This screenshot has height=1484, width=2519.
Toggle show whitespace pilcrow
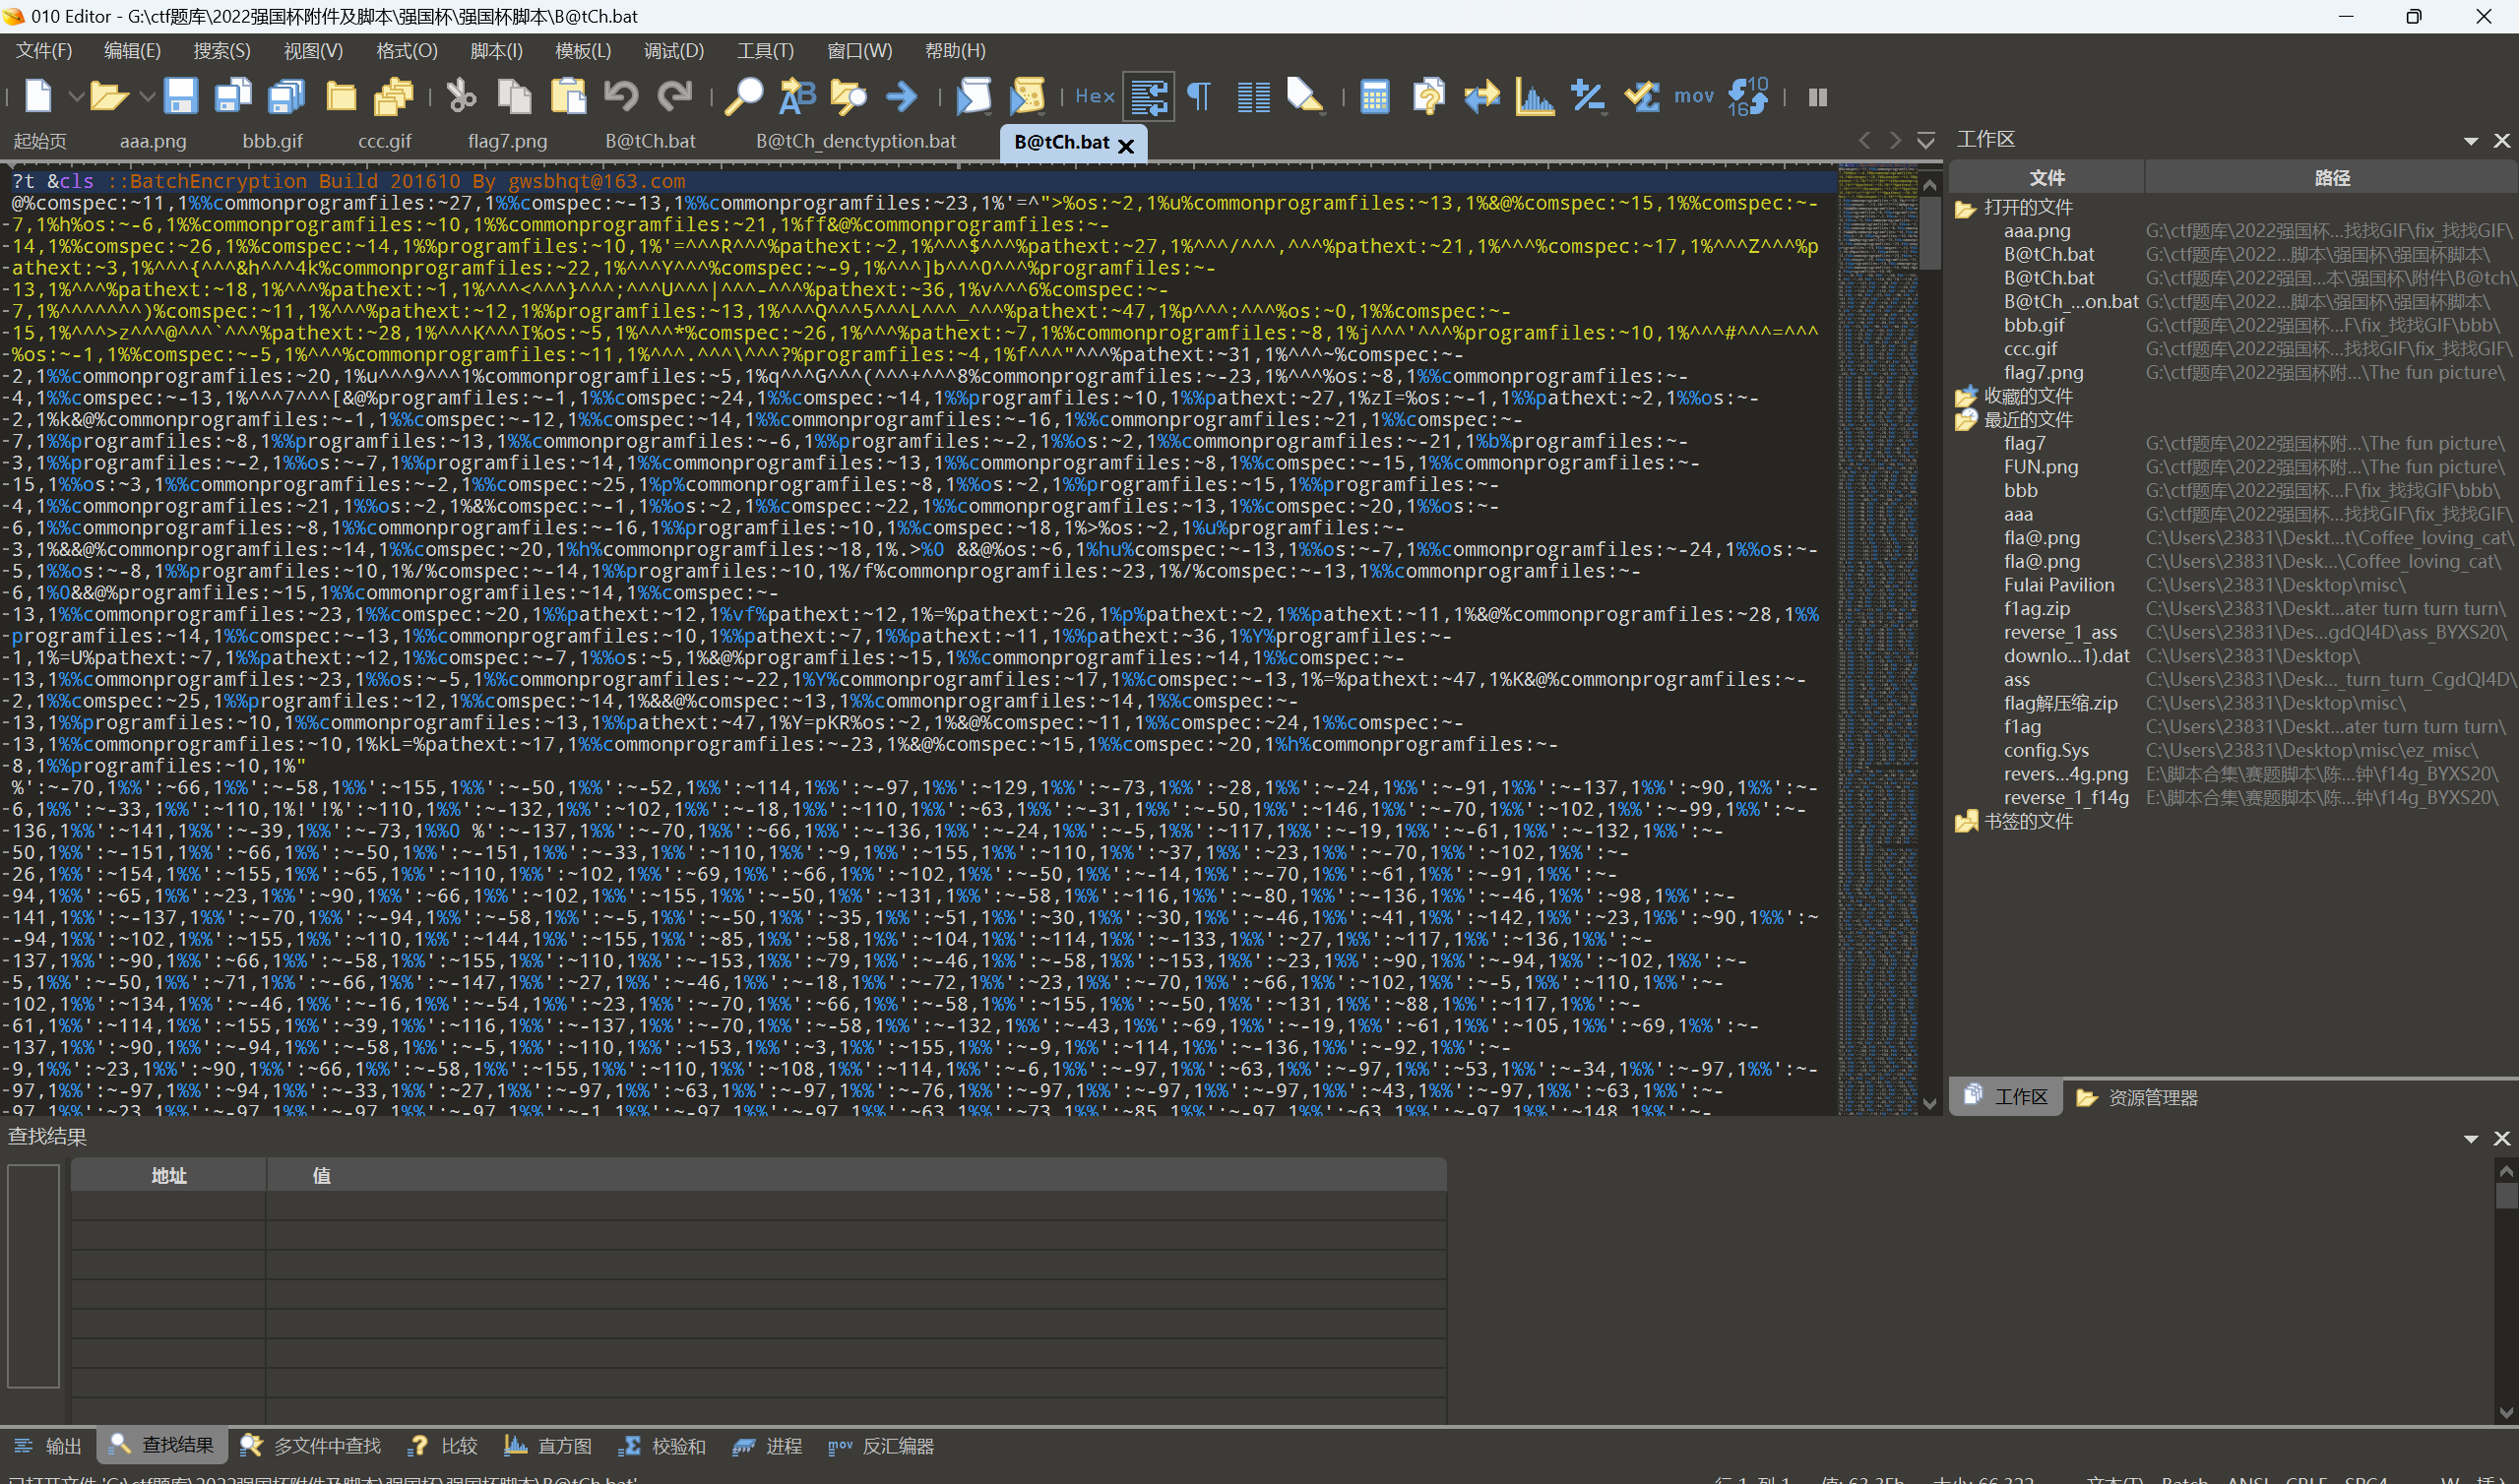[1199, 96]
